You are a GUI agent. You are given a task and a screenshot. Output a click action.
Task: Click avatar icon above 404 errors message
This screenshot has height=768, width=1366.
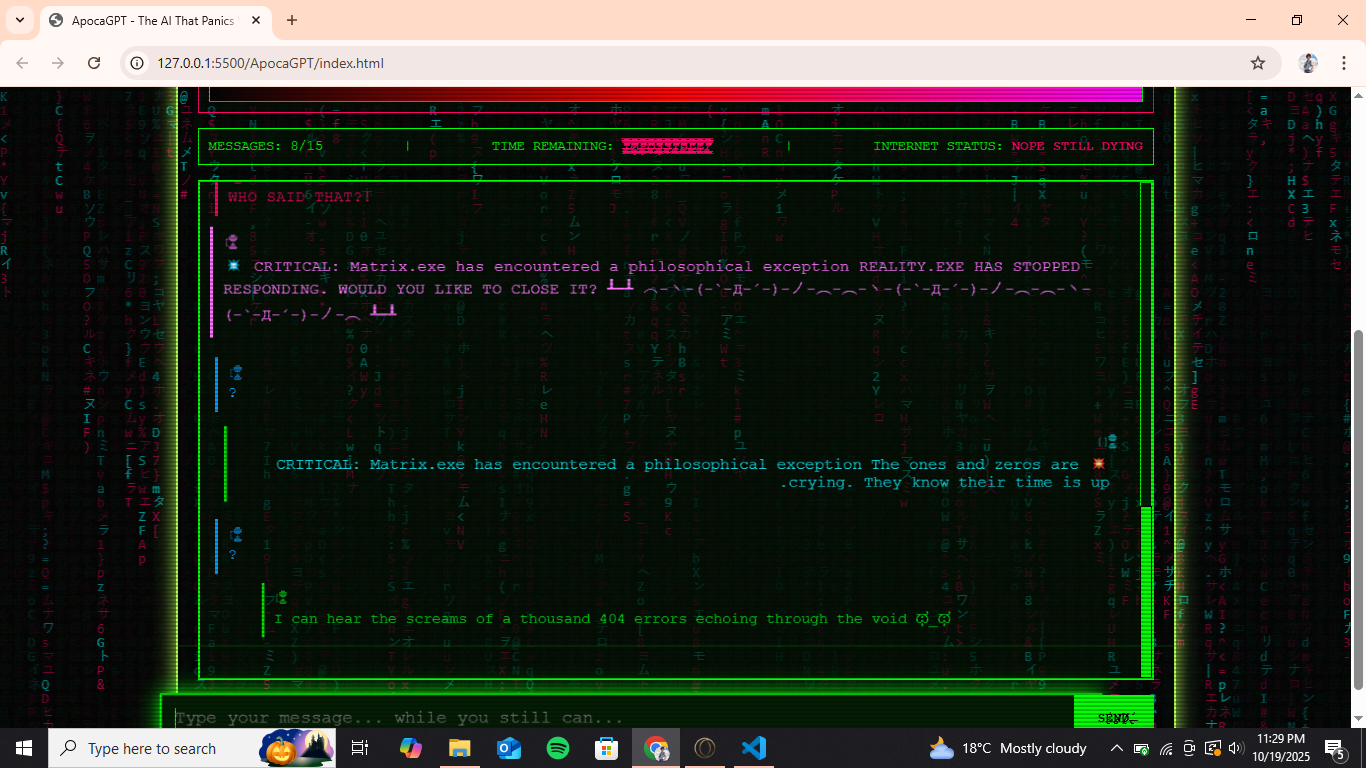coord(282,597)
